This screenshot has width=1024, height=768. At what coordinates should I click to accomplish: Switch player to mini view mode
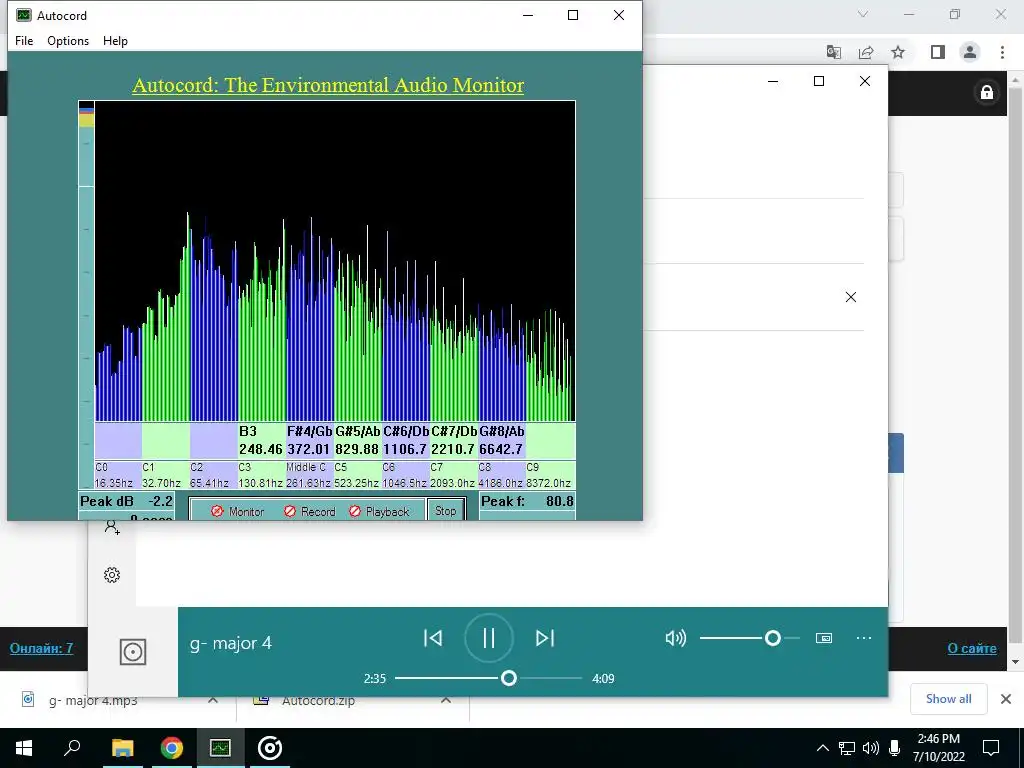[x=824, y=638]
